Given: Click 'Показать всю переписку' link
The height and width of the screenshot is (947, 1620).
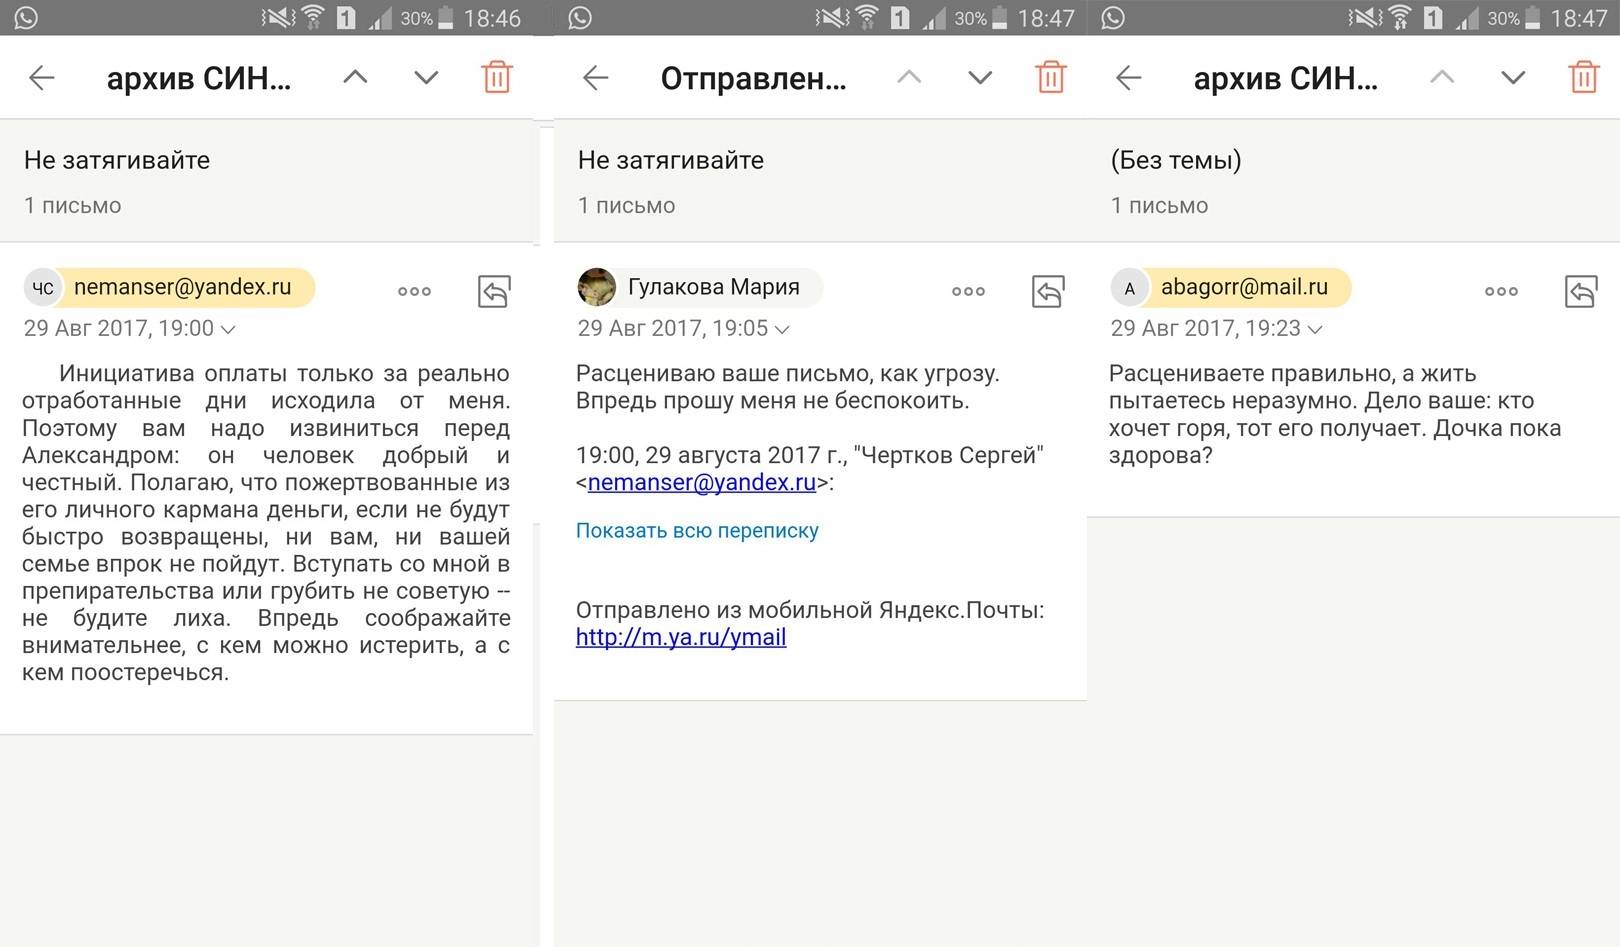Looking at the screenshot, I should pyautogui.click(x=697, y=531).
